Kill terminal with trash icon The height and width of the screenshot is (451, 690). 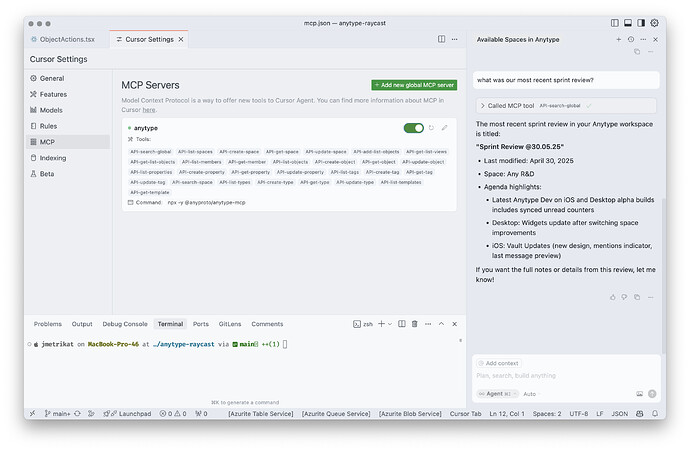[414, 324]
